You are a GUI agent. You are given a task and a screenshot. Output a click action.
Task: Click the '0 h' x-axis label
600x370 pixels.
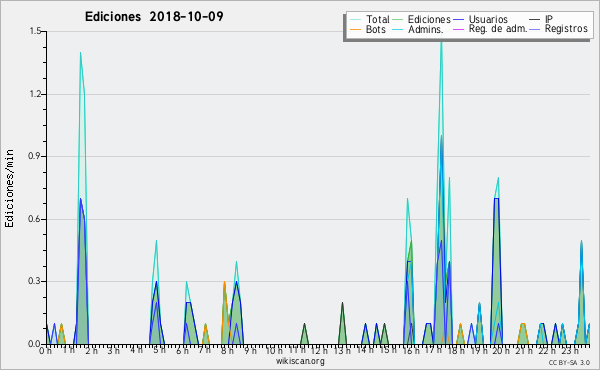pos(46,351)
